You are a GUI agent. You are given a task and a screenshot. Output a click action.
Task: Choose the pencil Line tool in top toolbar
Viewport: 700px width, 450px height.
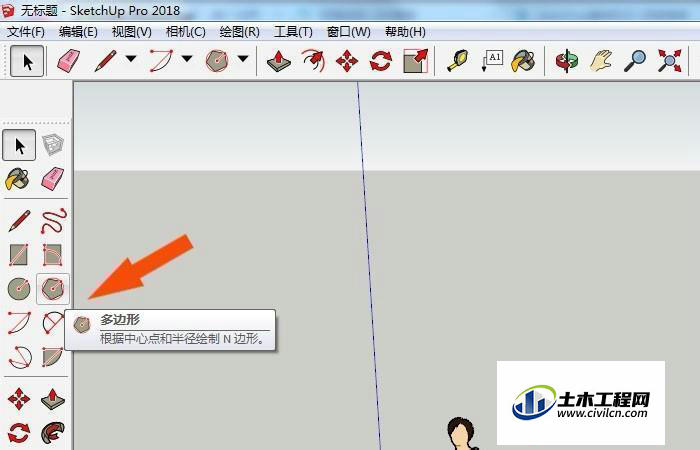[105, 61]
